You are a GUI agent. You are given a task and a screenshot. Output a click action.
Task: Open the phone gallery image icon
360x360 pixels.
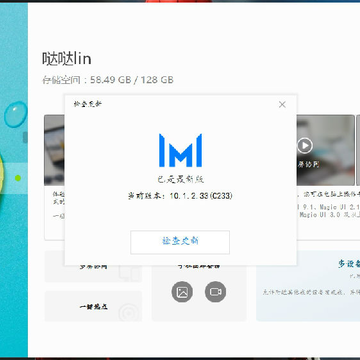tap(182, 292)
